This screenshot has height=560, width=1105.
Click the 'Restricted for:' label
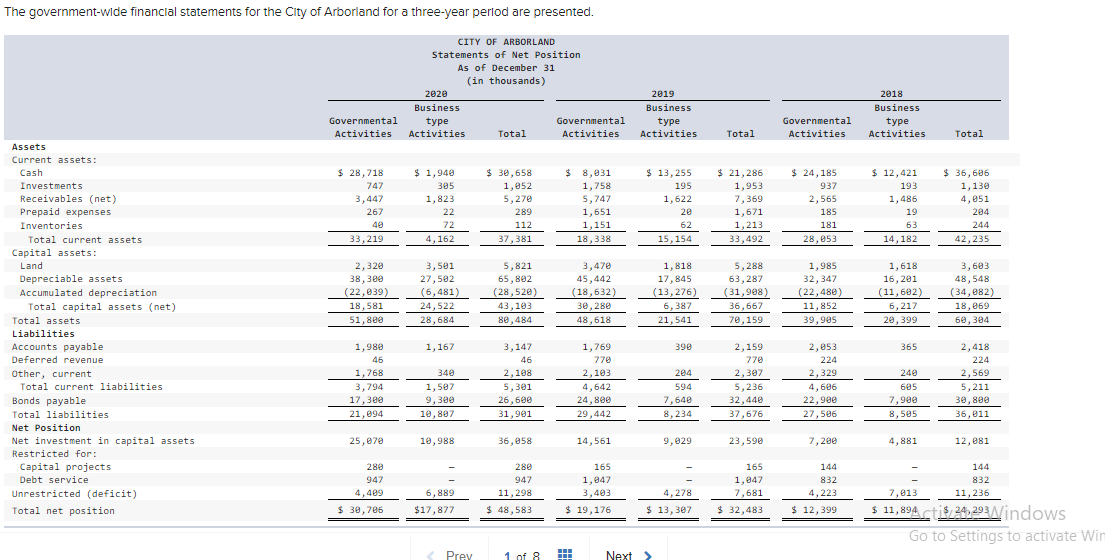[54, 454]
